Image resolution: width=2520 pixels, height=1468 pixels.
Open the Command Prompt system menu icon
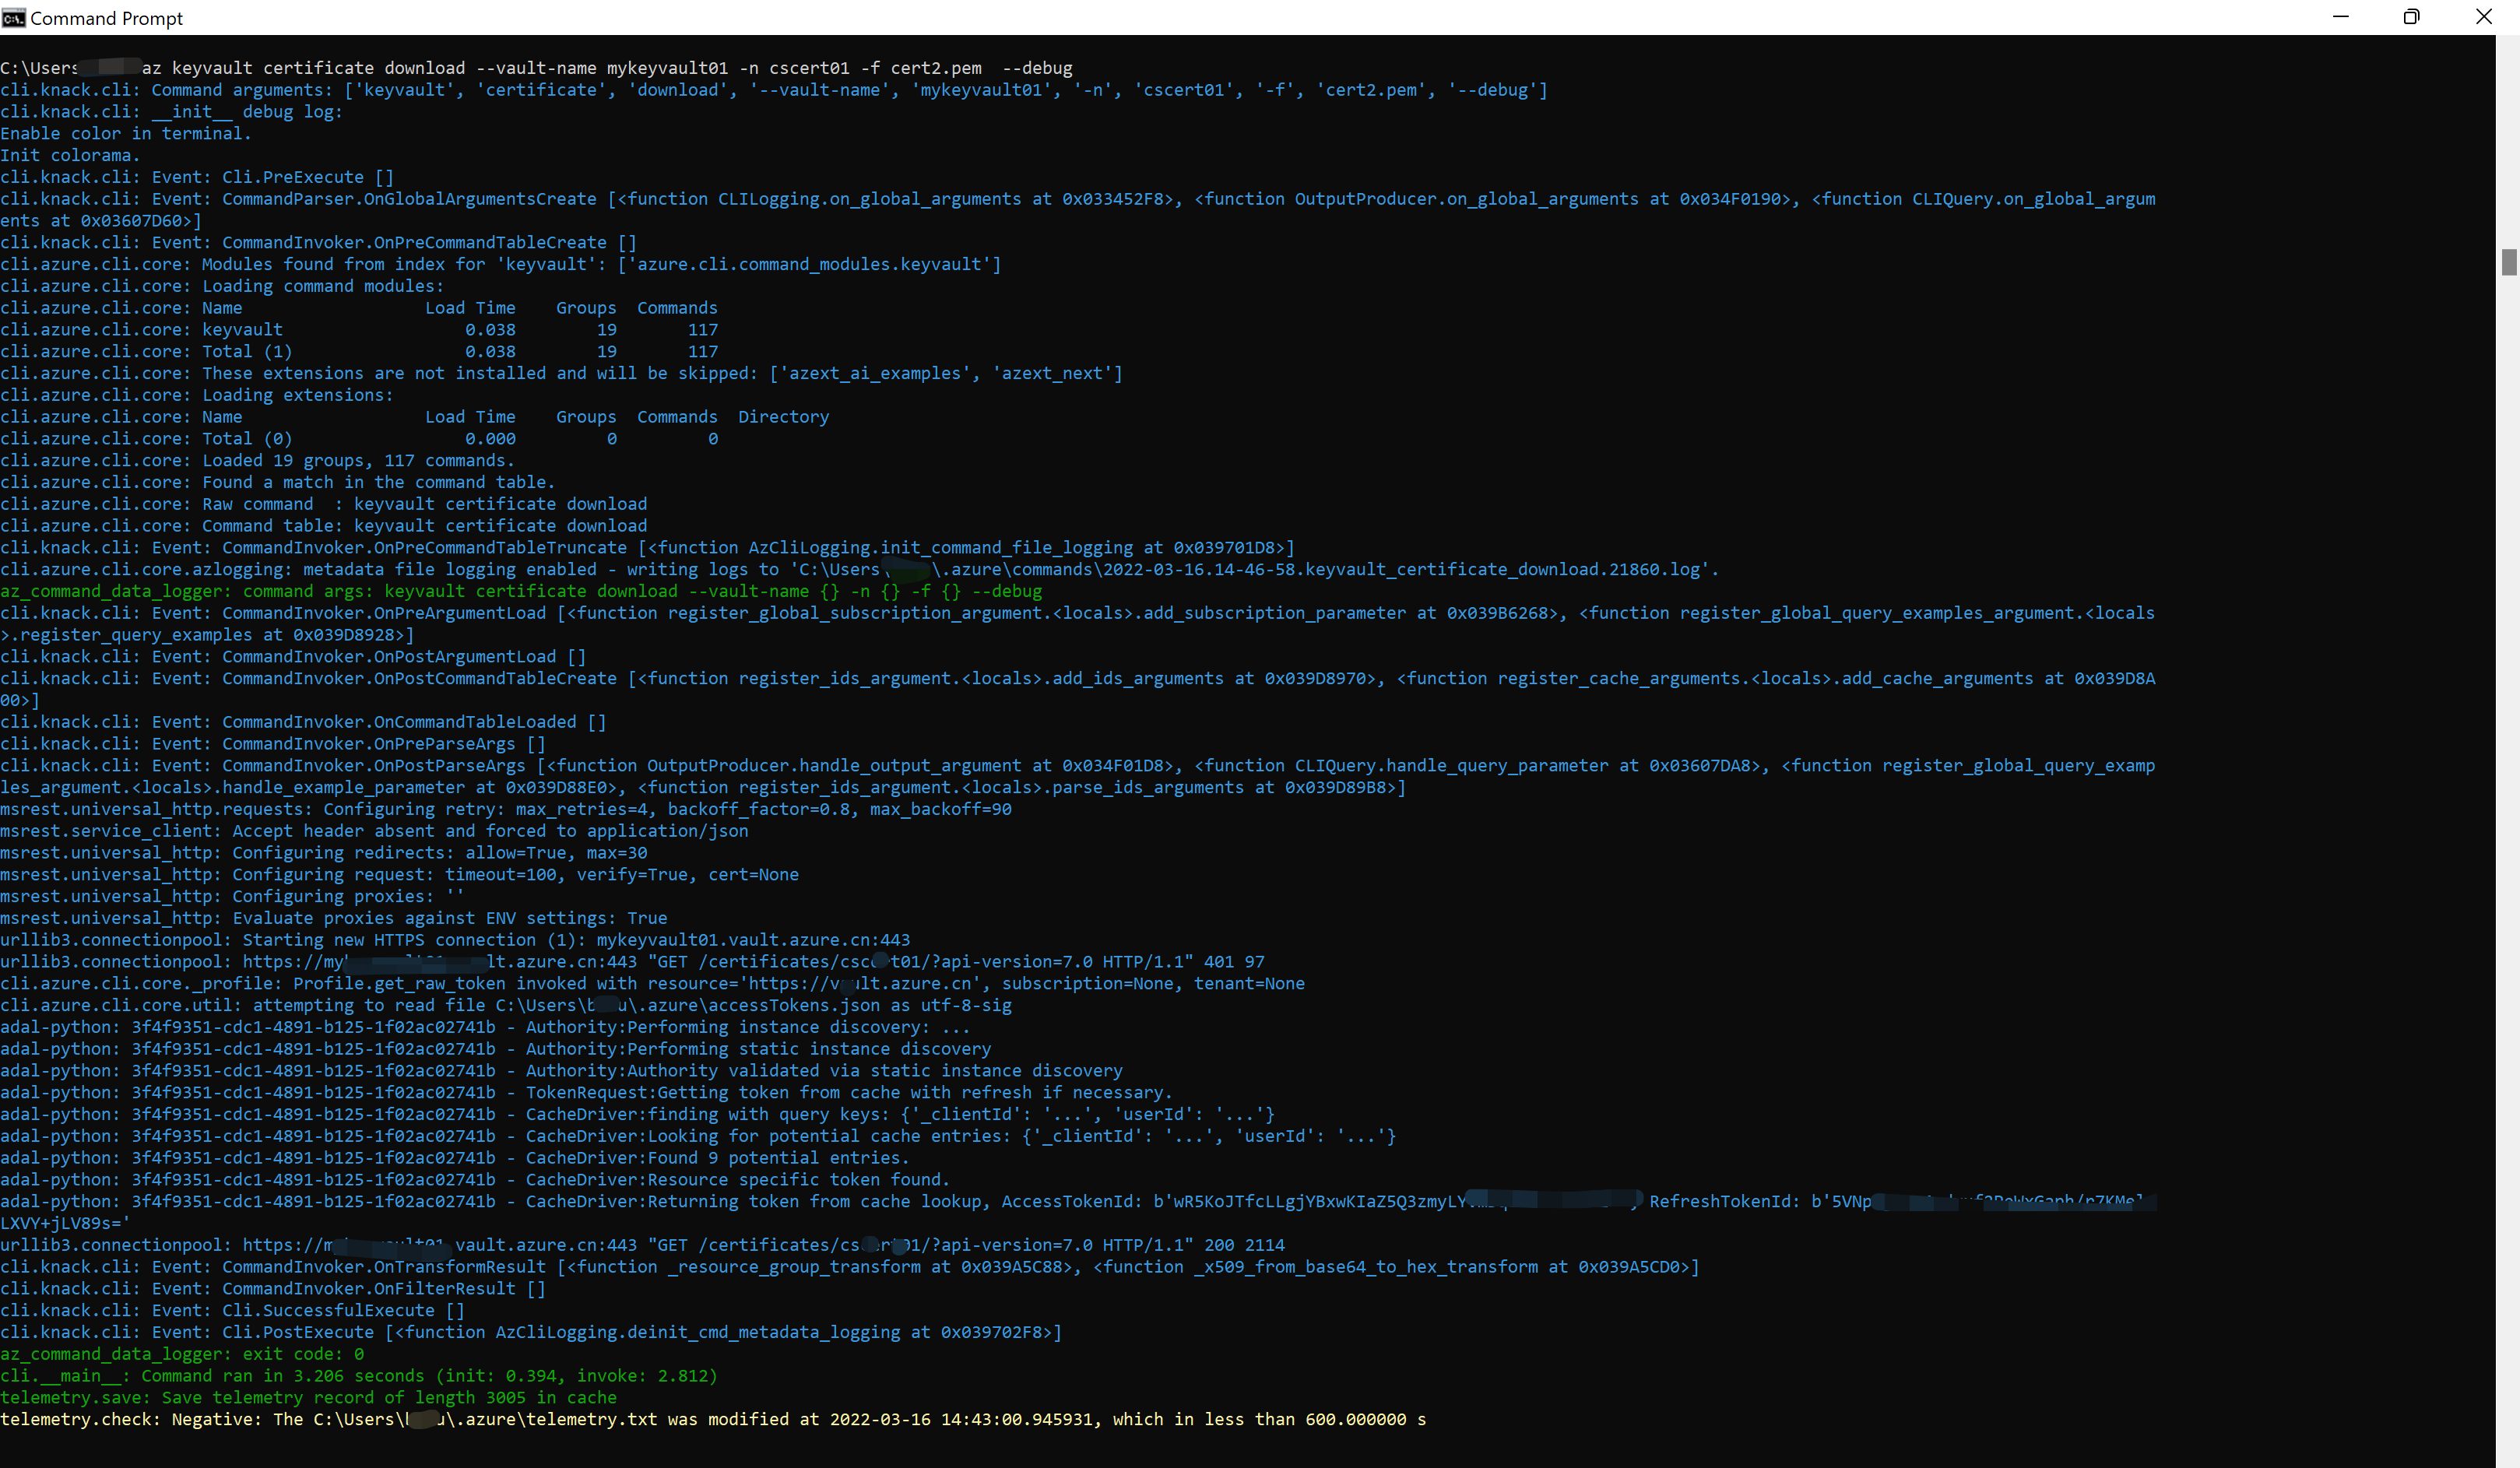tap(13, 17)
